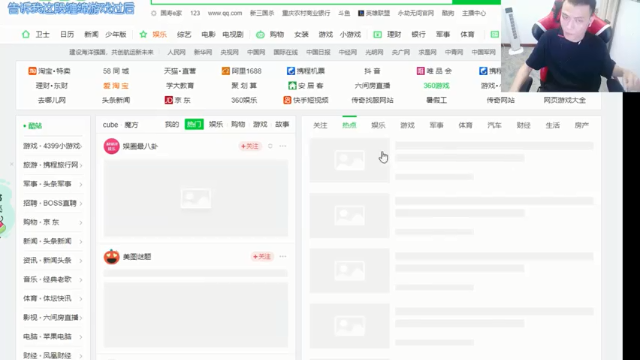Image resolution: width=640 pixels, height=360 pixels.
Task: Switch to 故事 tab in cube panel
Action: click(282, 124)
